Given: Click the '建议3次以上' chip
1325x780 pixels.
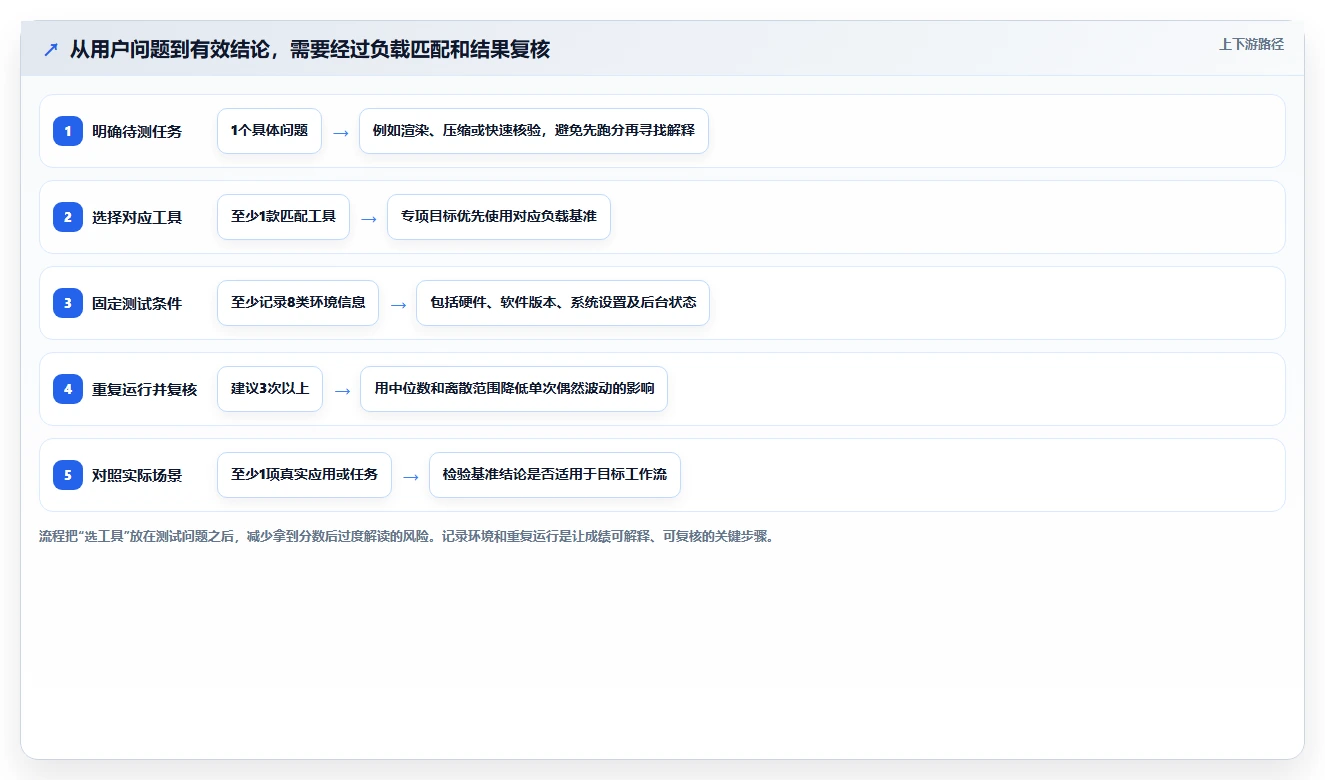Looking at the screenshot, I should point(270,389).
